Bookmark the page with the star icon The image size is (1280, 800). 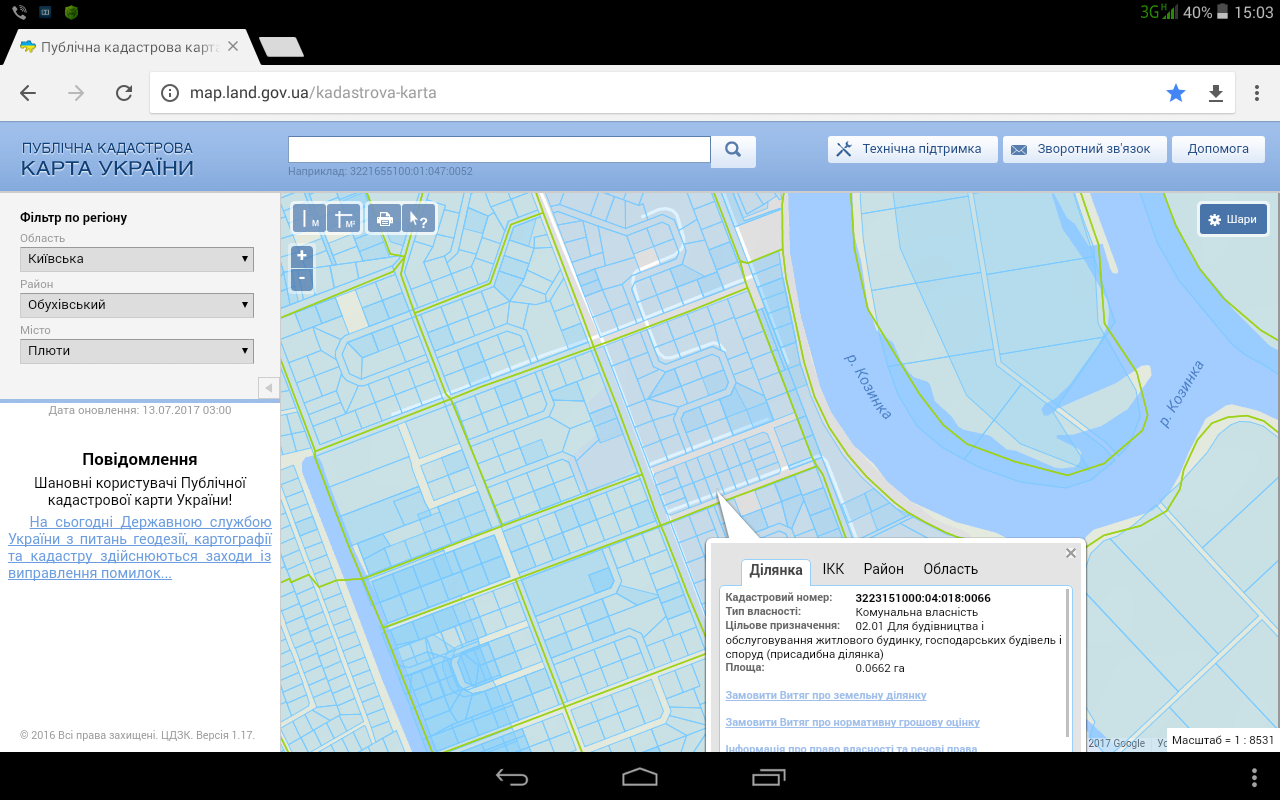[x=1176, y=93]
